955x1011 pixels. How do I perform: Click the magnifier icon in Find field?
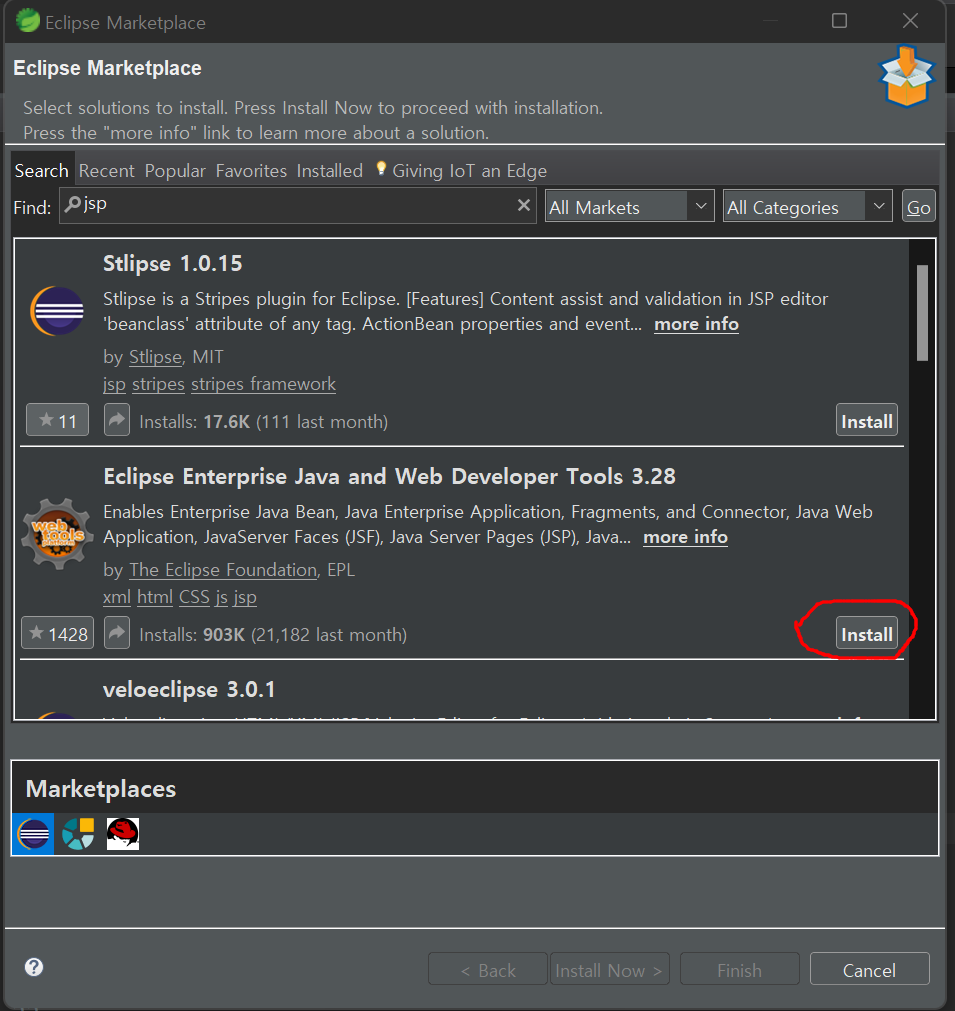(x=72, y=204)
